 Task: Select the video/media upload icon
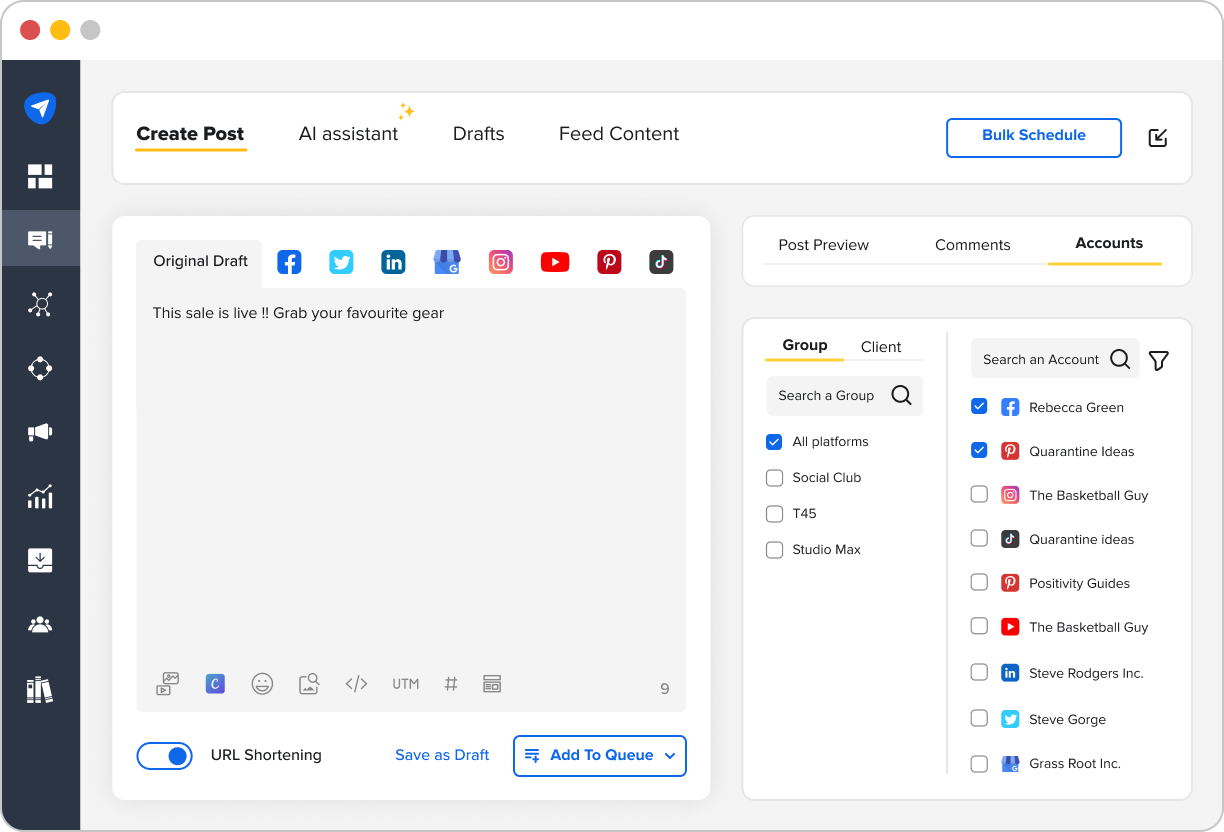[x=167, y=684]
